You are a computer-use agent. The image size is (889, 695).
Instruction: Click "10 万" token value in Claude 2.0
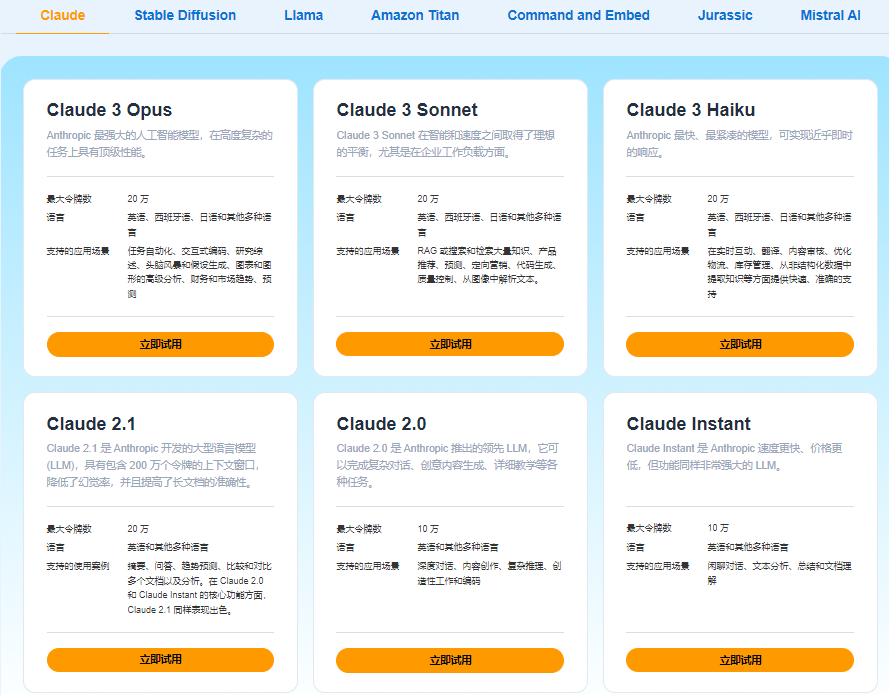point(428,529)
